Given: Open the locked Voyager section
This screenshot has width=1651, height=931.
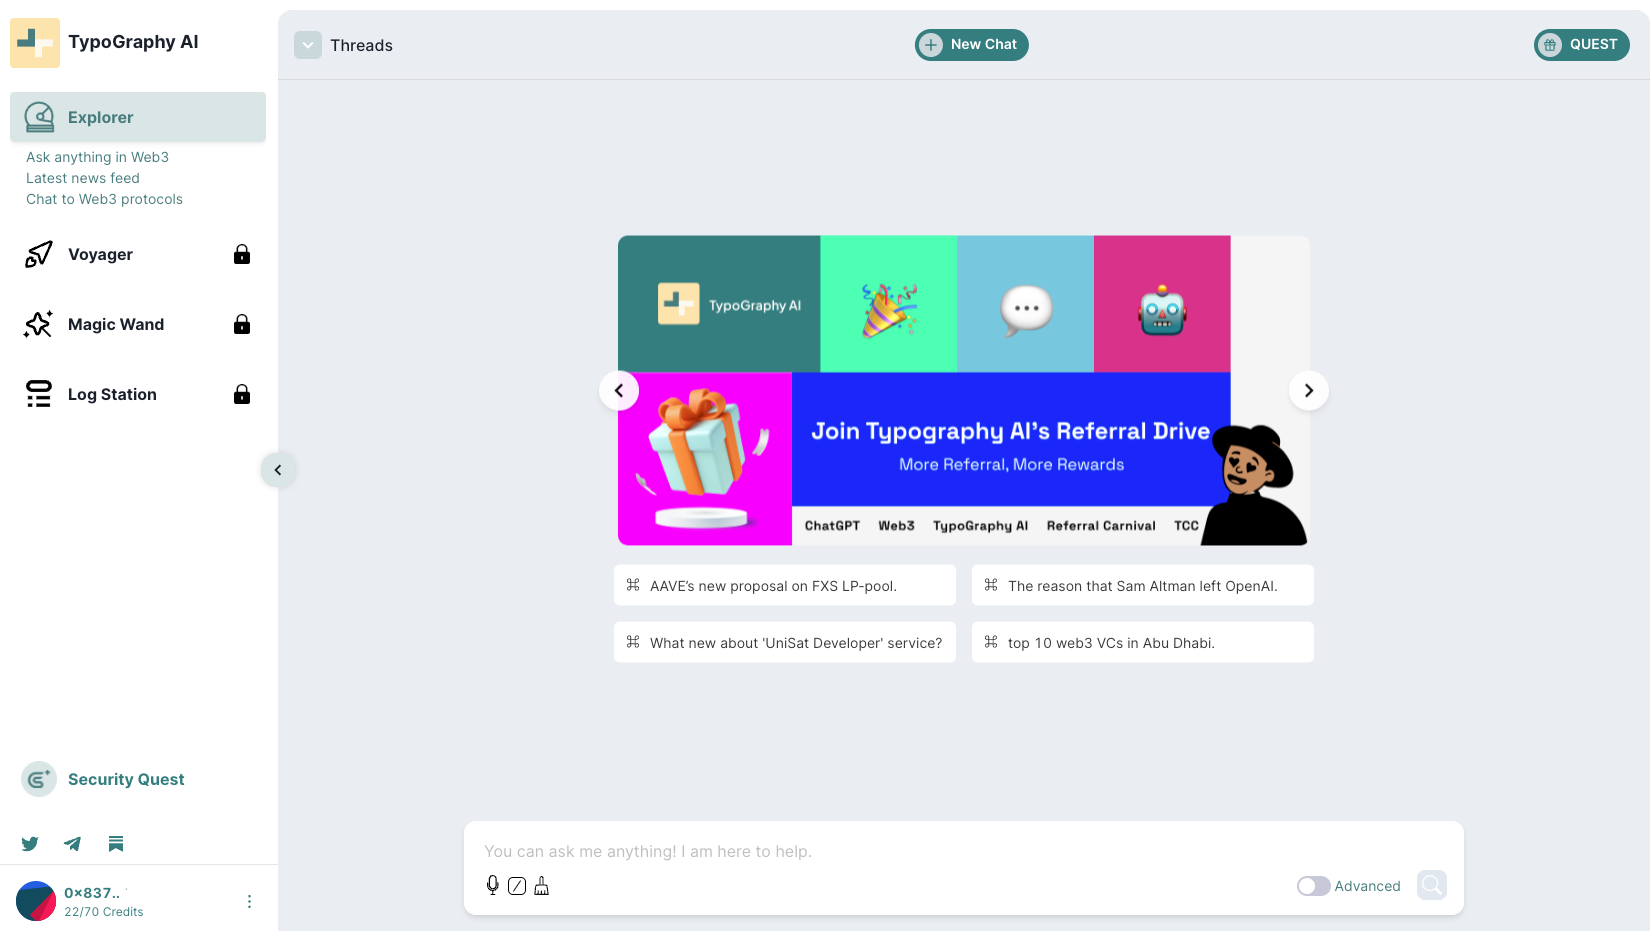Looking at the screenshot, I should 138,254.
